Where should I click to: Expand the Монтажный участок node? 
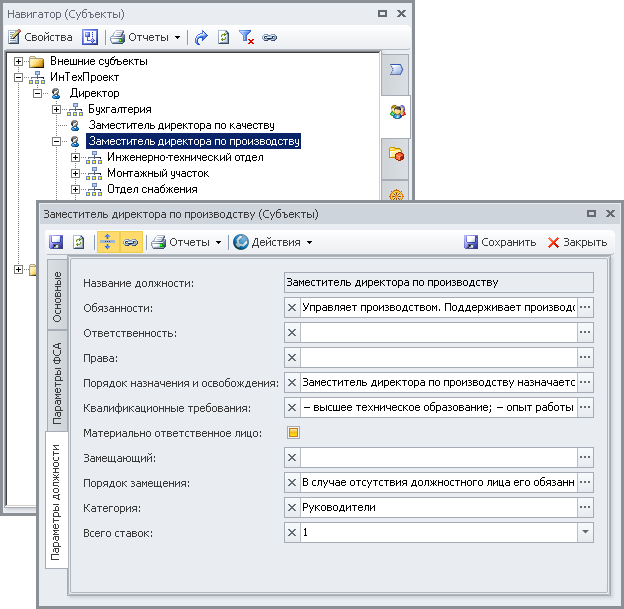(x=75, y=174)
